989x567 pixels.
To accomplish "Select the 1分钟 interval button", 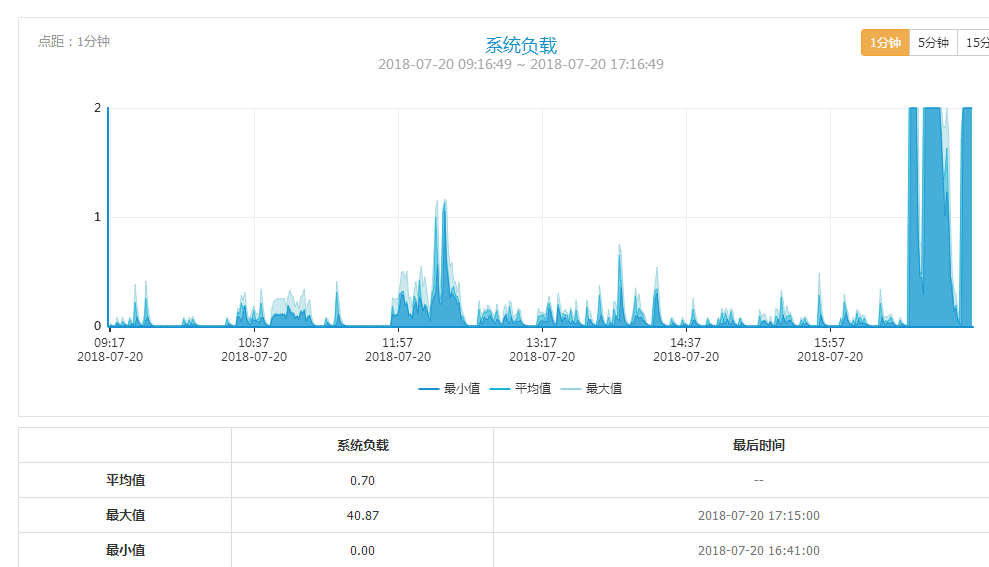I will click(x=885, y=43).
